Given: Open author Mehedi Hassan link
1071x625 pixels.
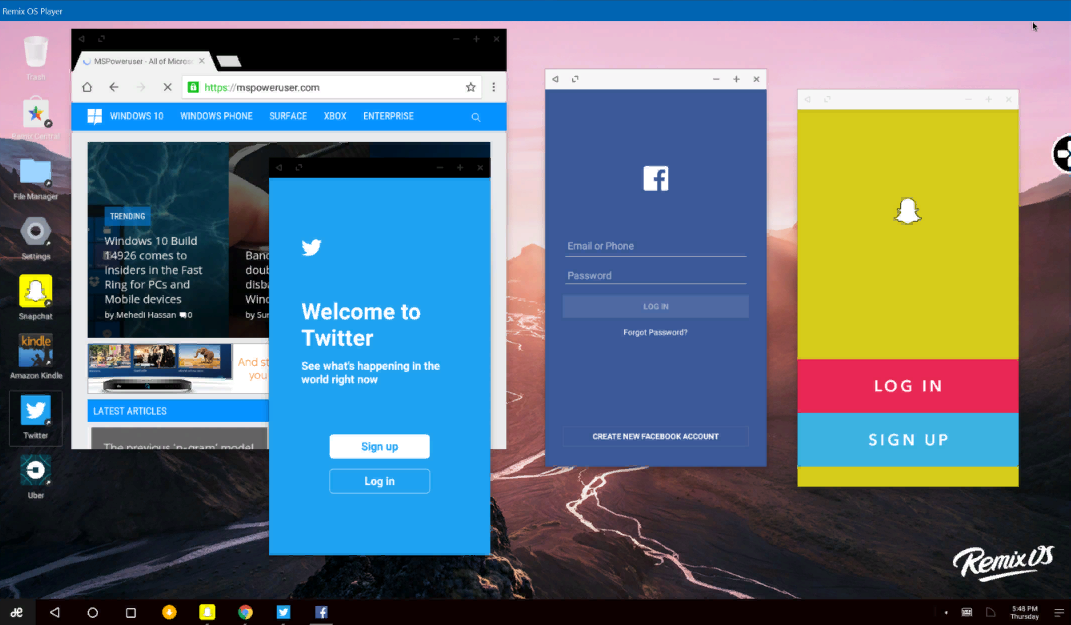Looking at the screenshot, I should click(145, 315).
